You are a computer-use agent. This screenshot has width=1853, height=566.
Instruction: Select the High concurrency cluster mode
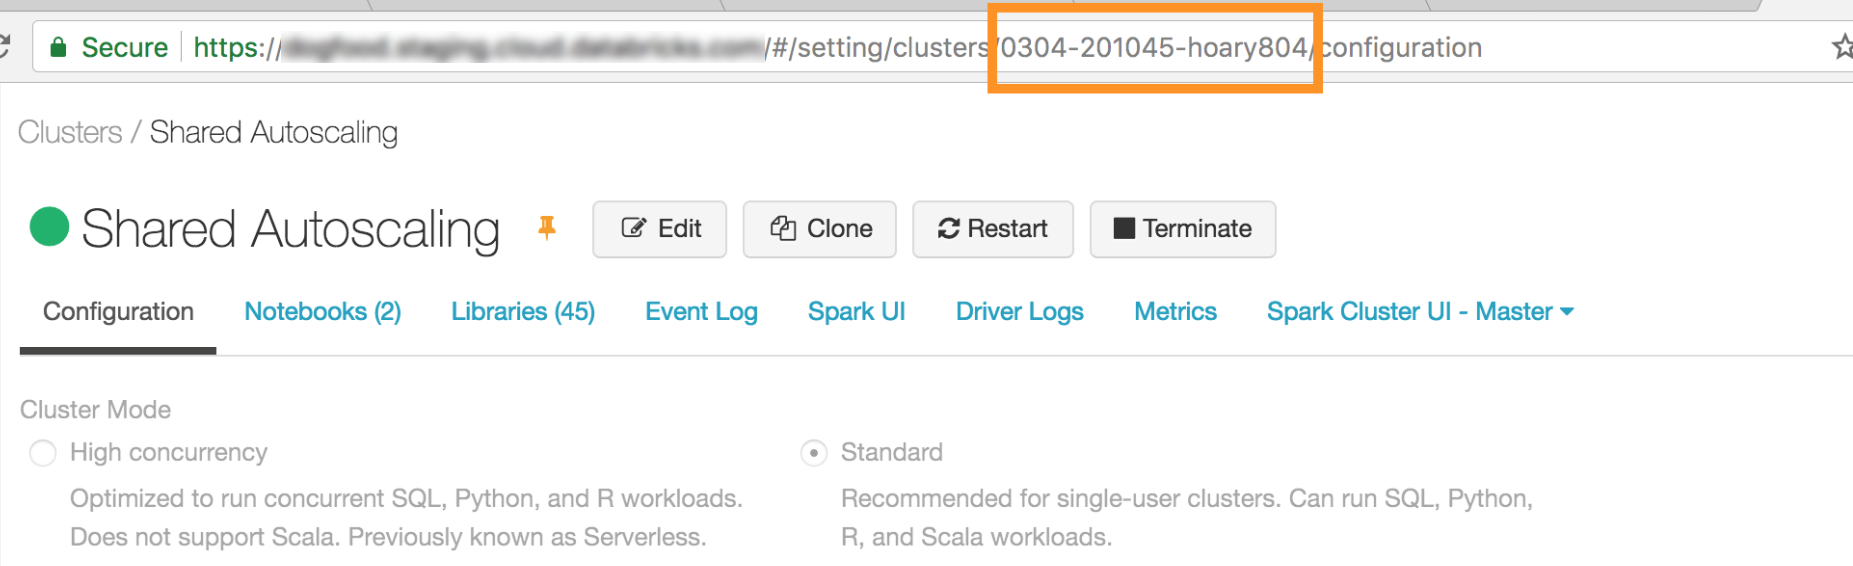(x=43, y=453)
